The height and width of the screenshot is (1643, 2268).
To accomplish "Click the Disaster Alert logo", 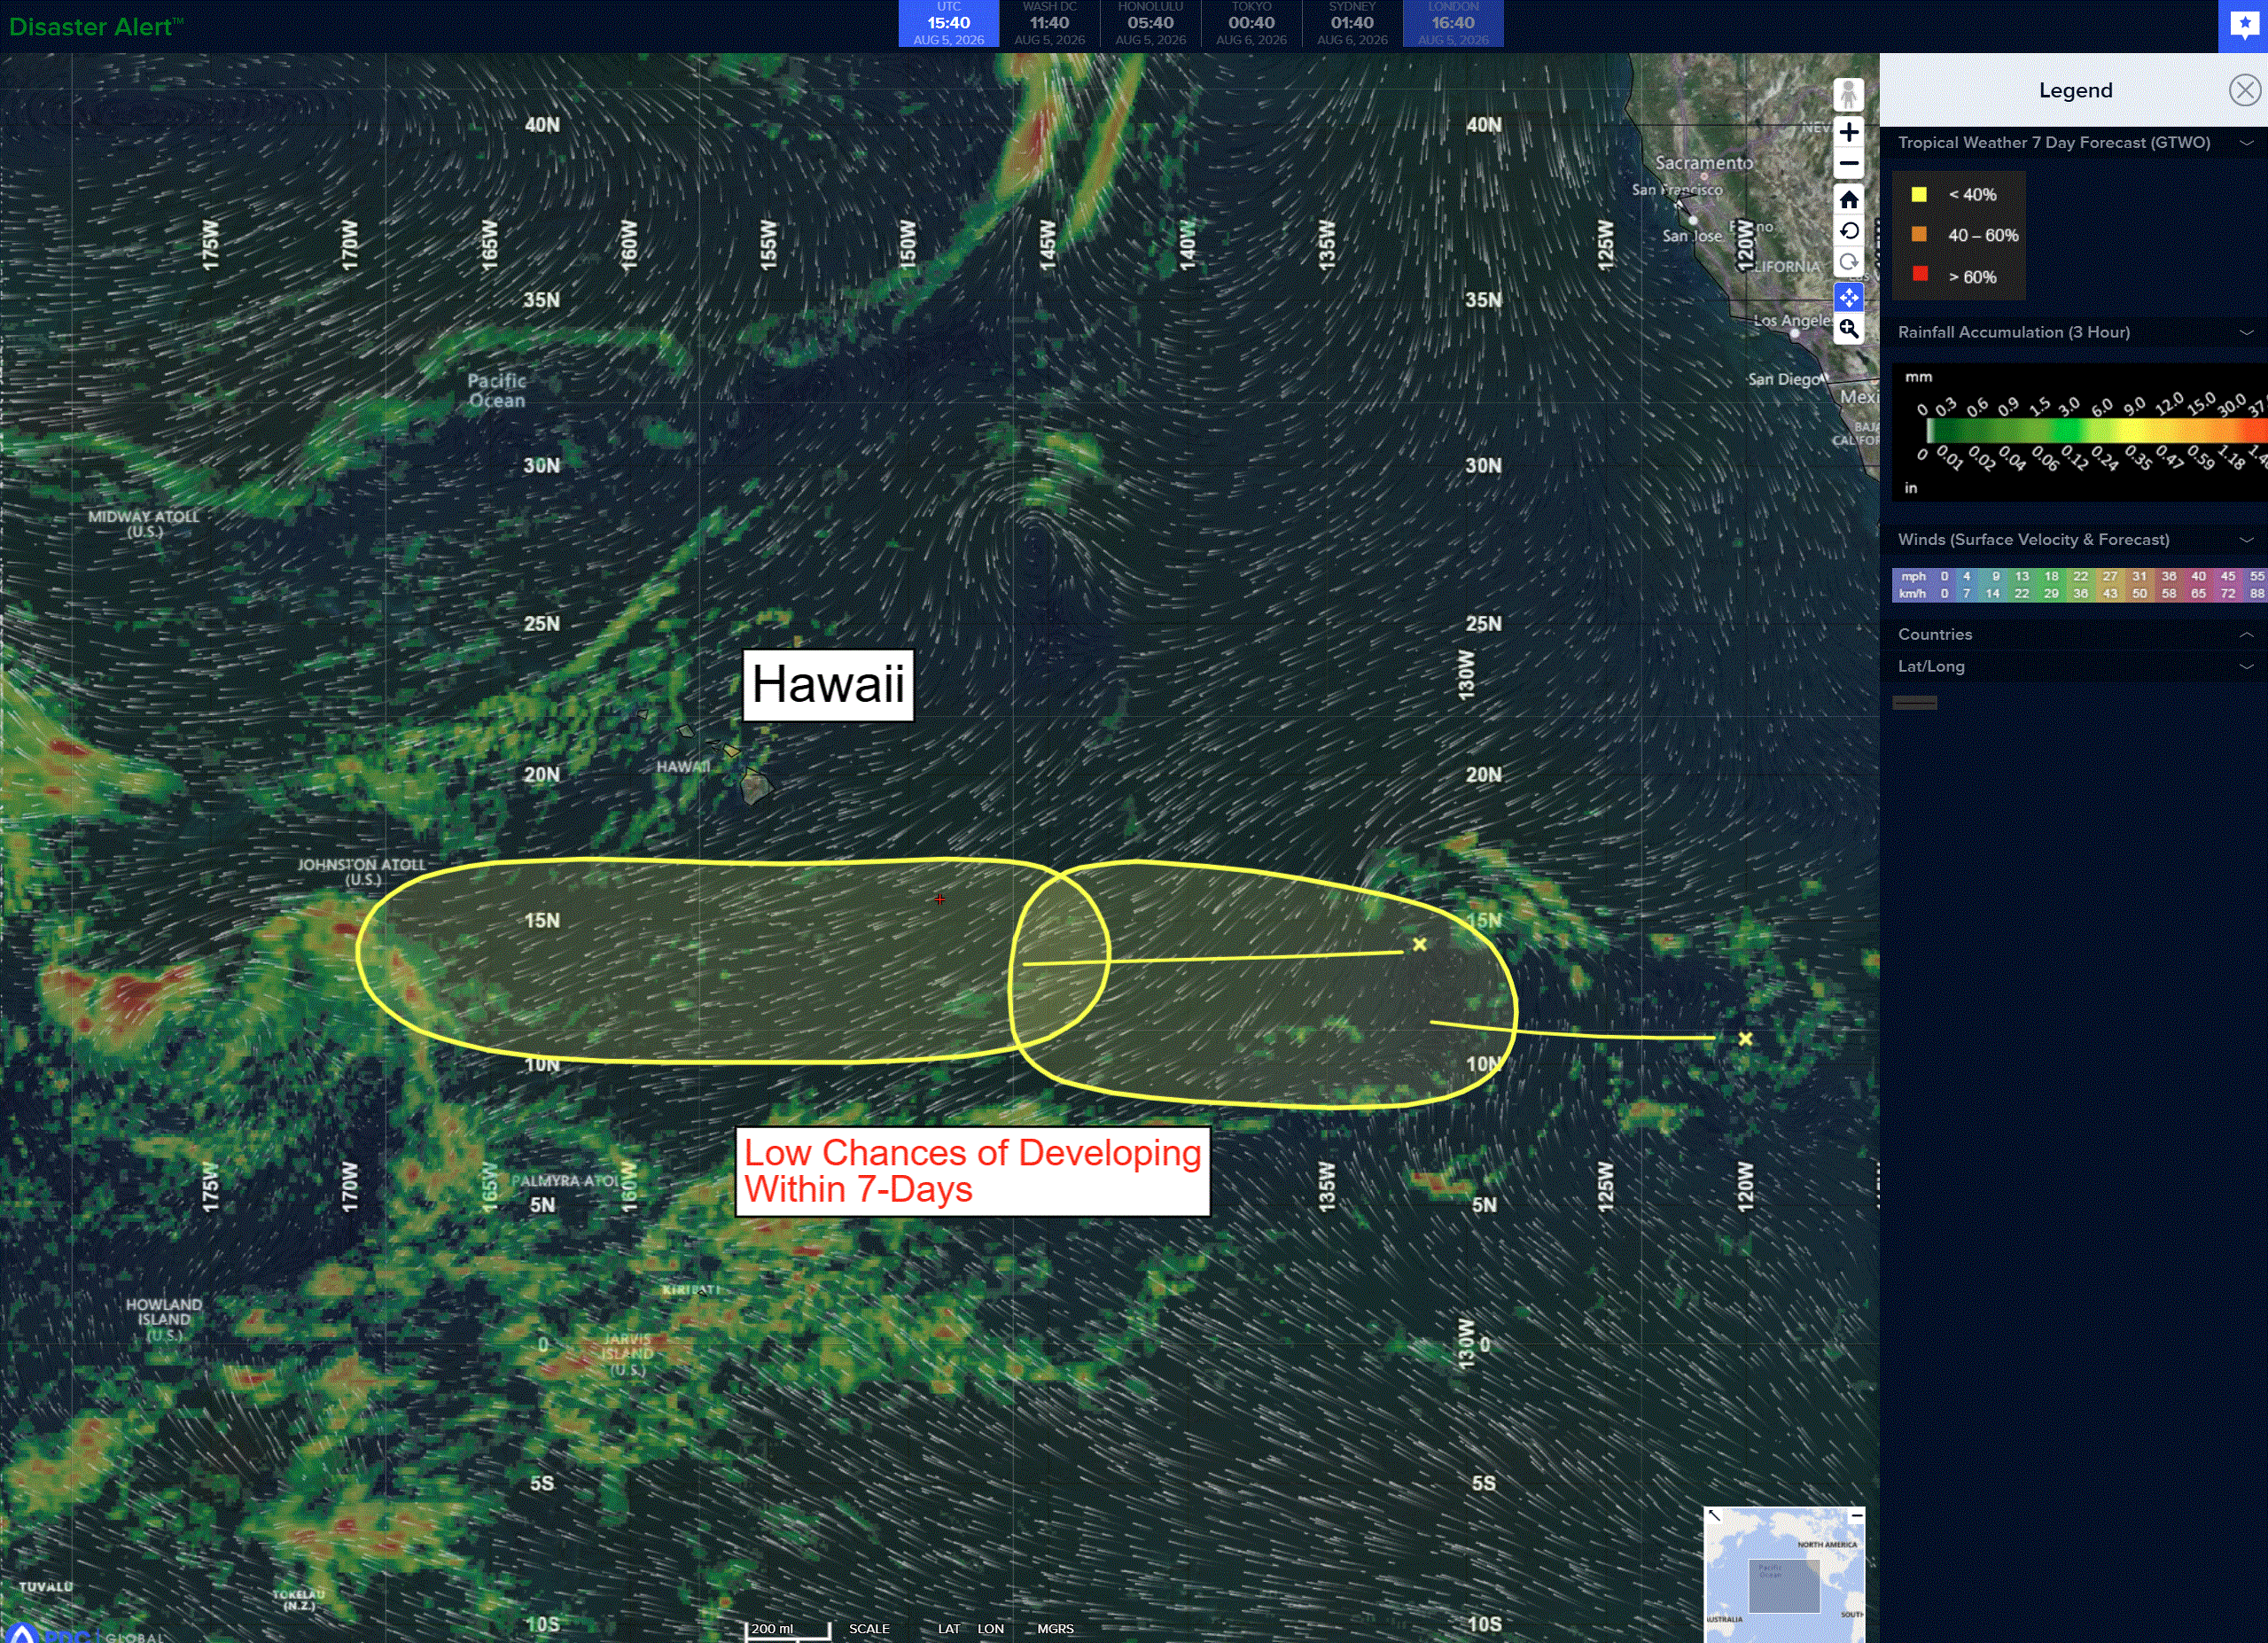I will point(96,27).
